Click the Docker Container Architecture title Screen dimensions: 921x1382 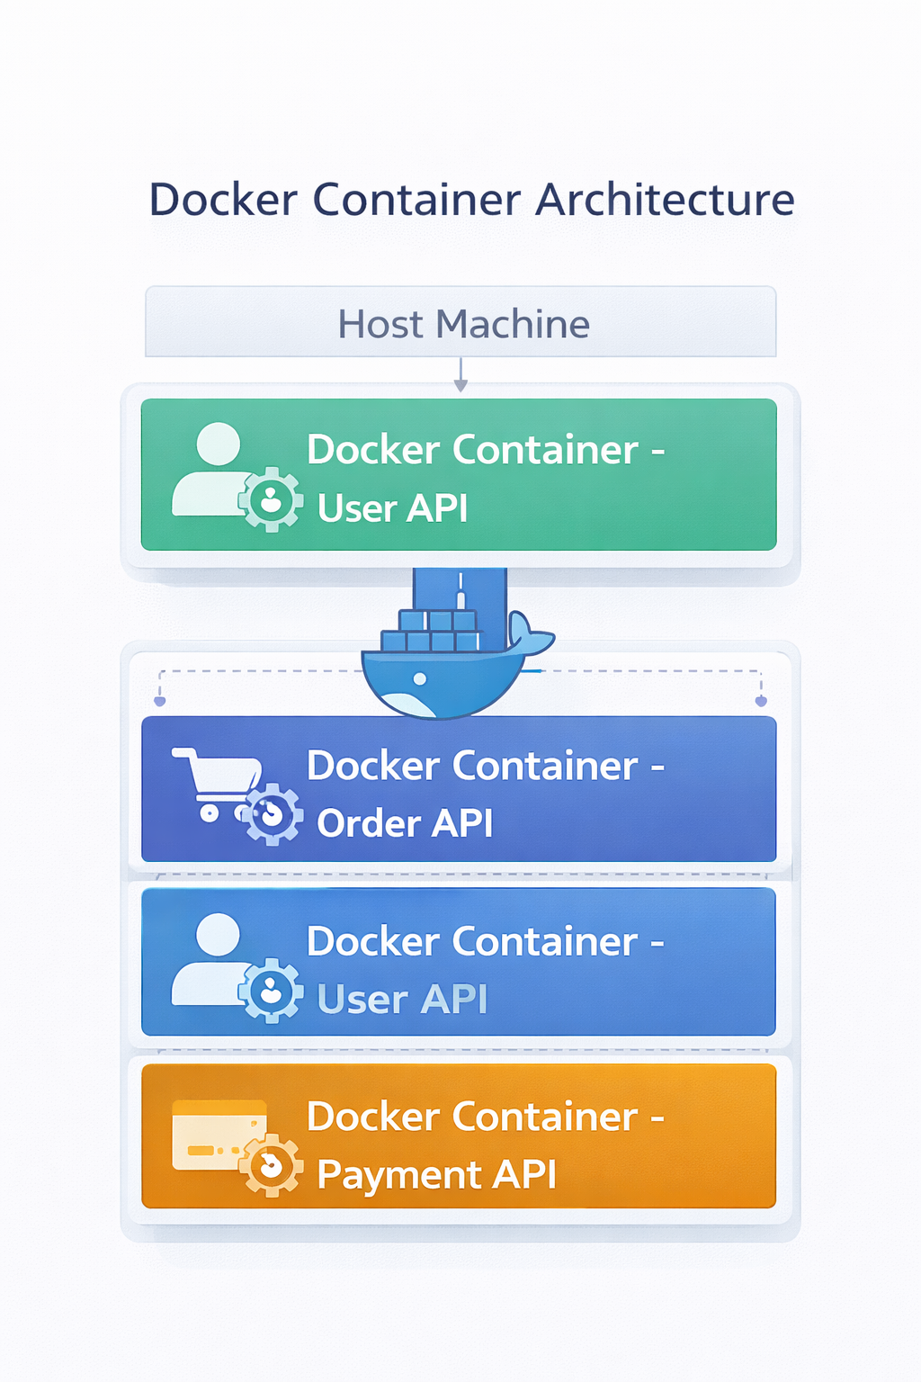click(x=471, y=199)
